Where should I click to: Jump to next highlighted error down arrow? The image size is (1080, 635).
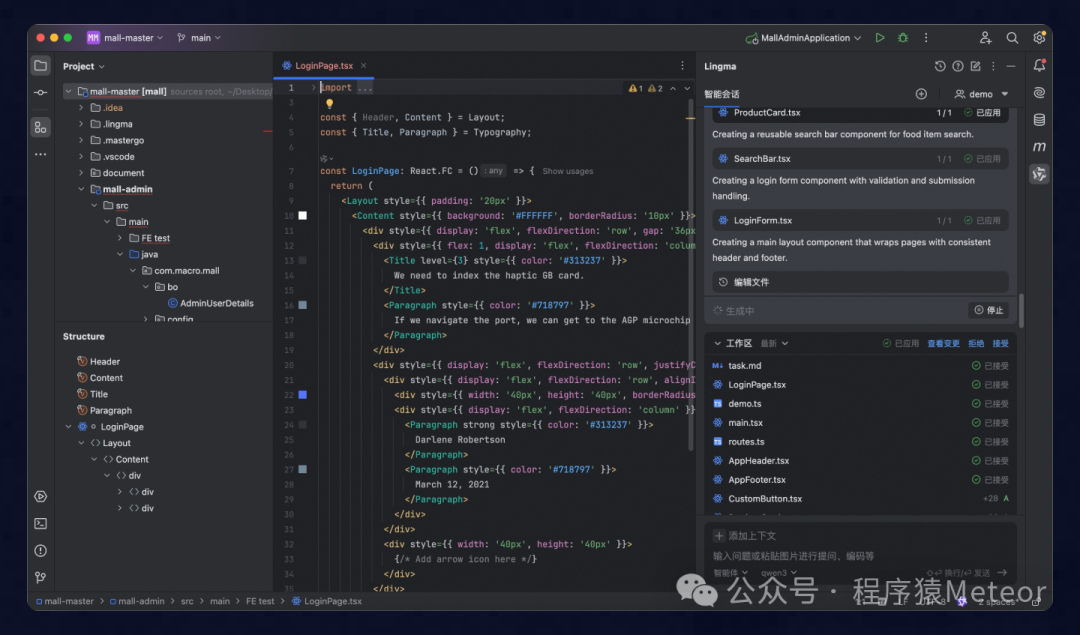[687, 88]
